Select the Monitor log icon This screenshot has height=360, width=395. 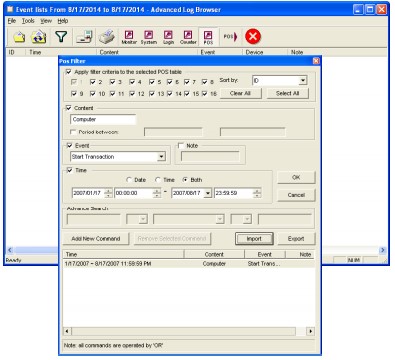pos(129,37)
